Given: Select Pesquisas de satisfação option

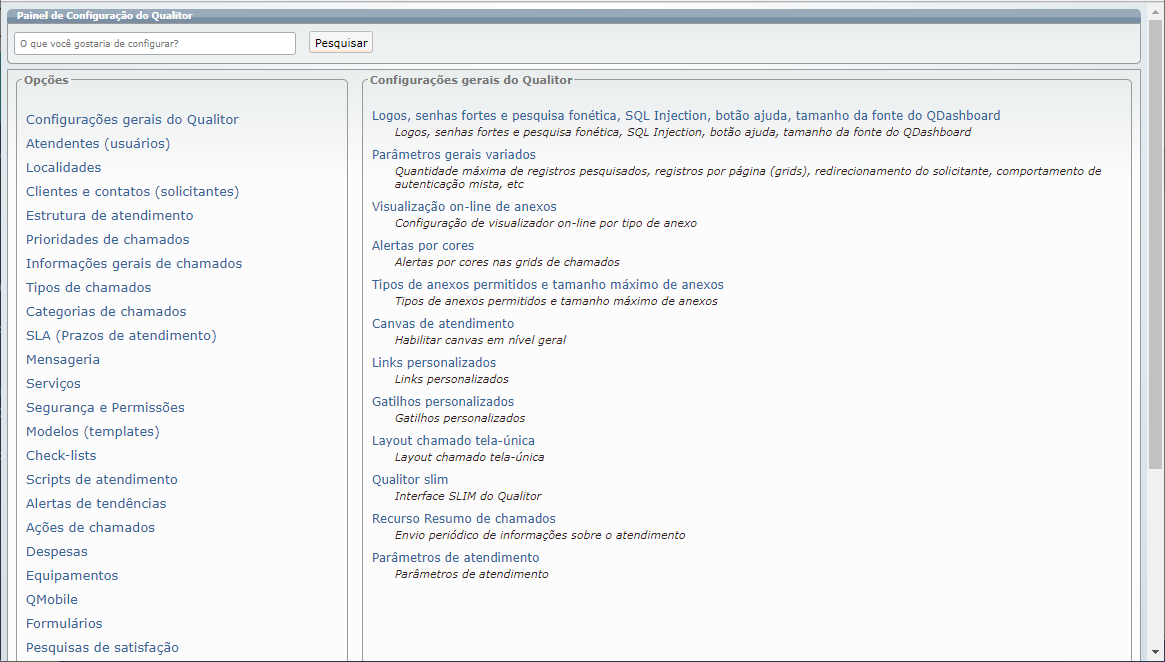Looking at the screenshot, I should pos(103,648).
